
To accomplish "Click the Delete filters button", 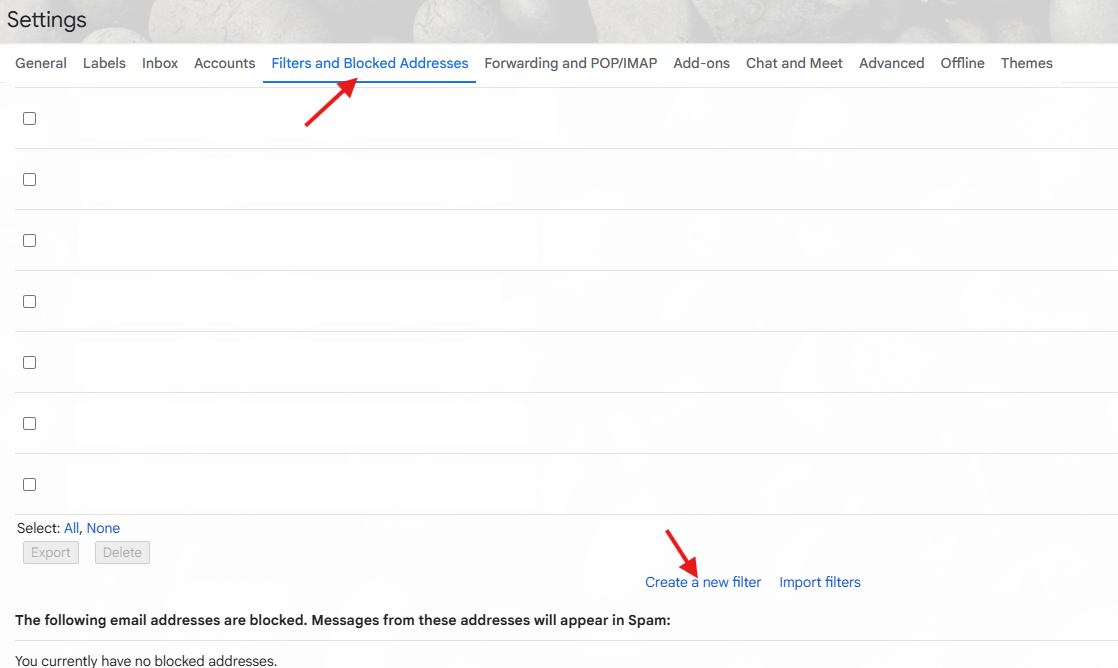I will click(x=122, y=553).
